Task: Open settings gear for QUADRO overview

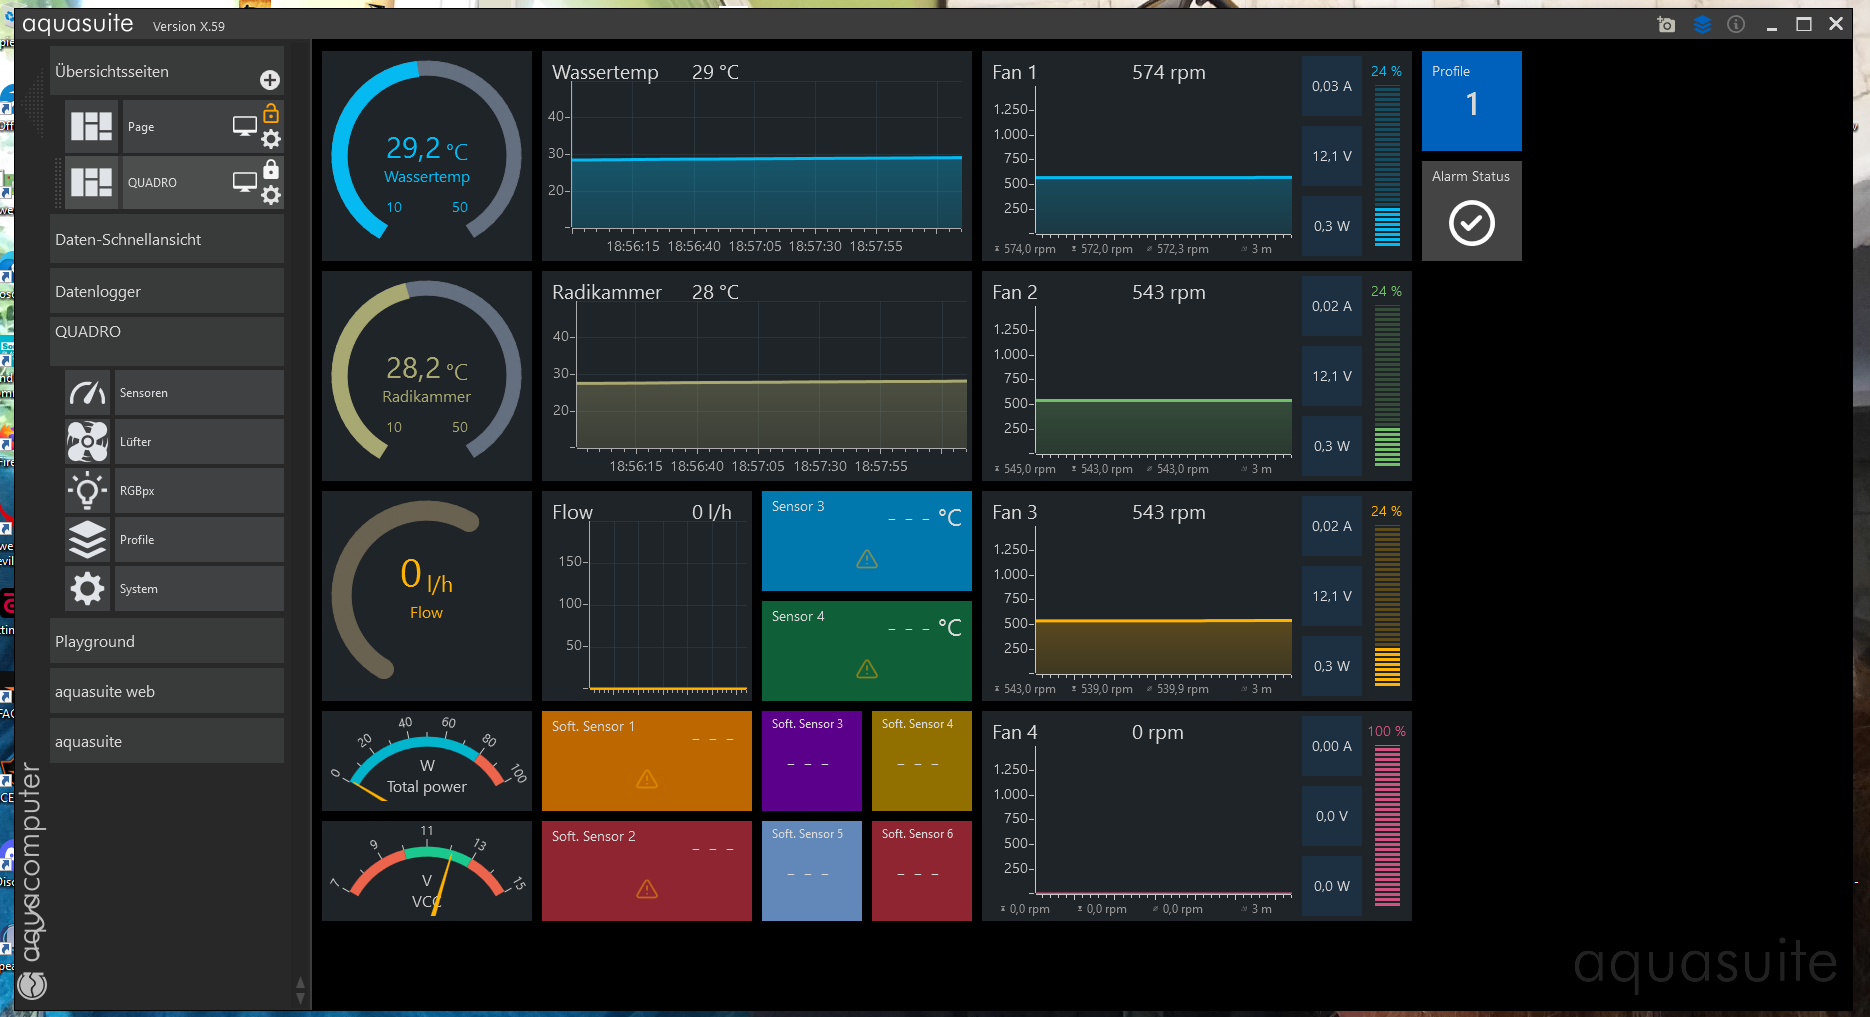Action: click(271, 195)
